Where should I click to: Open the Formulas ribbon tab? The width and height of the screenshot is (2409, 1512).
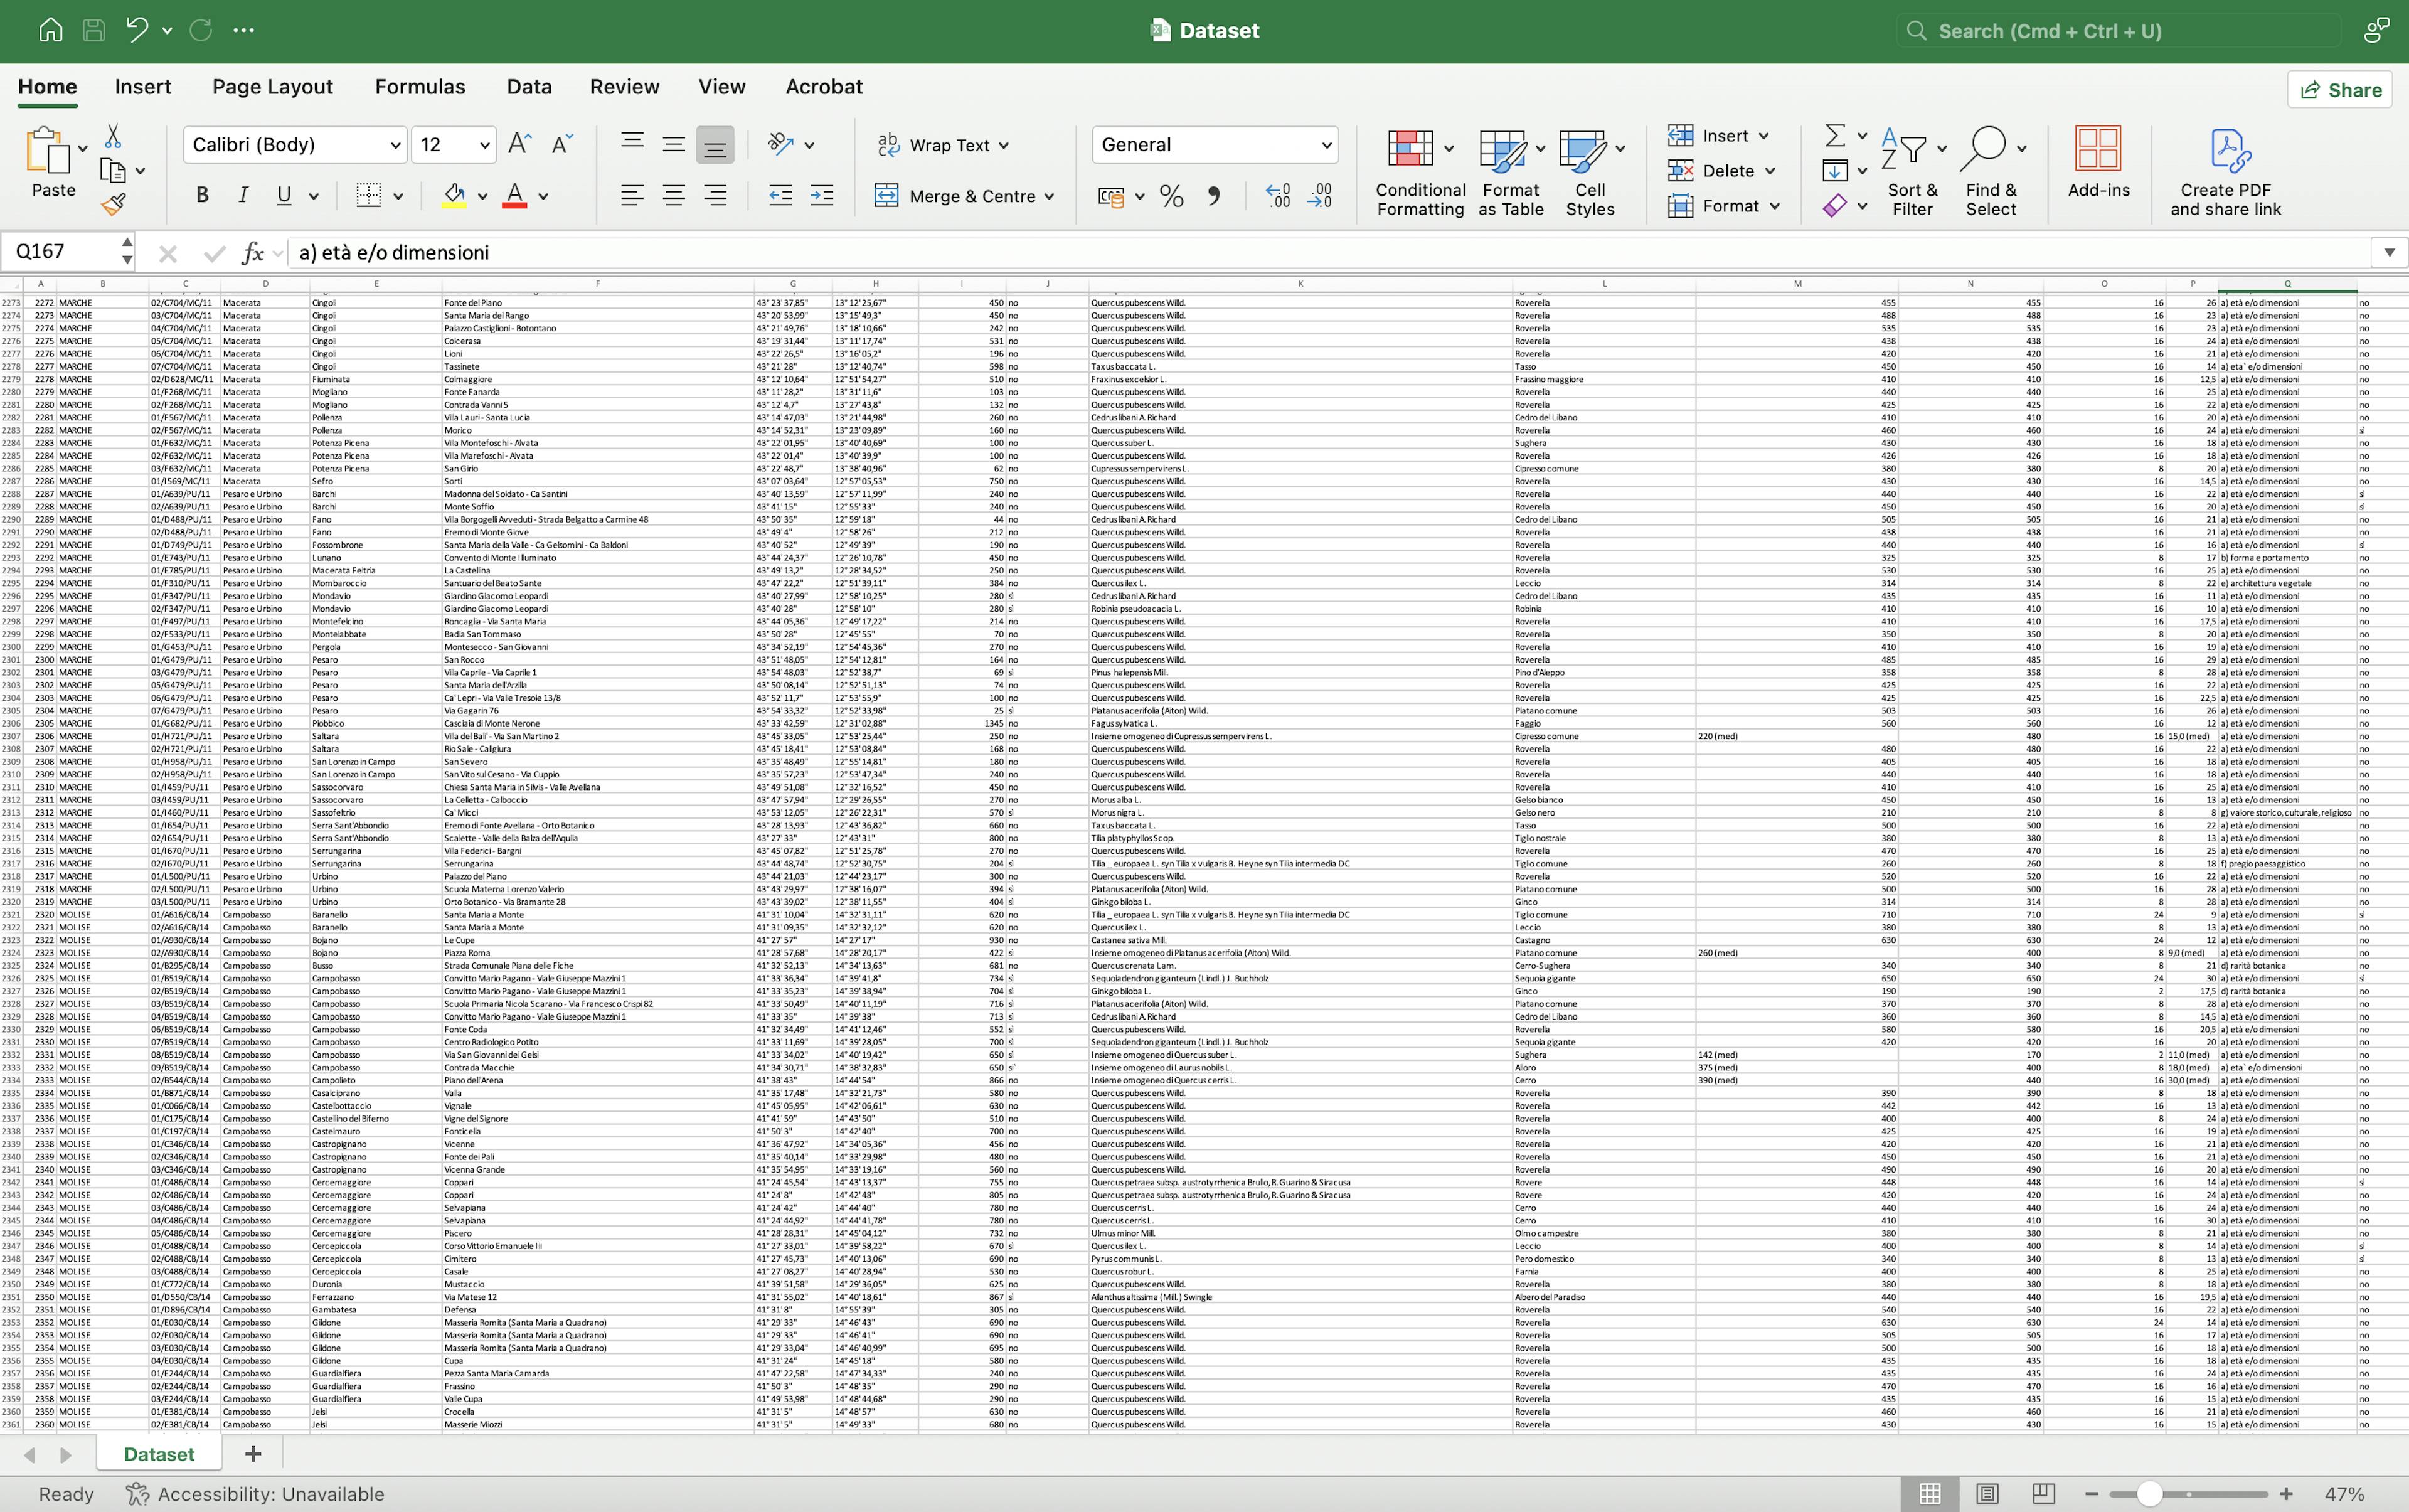(419, 87)
